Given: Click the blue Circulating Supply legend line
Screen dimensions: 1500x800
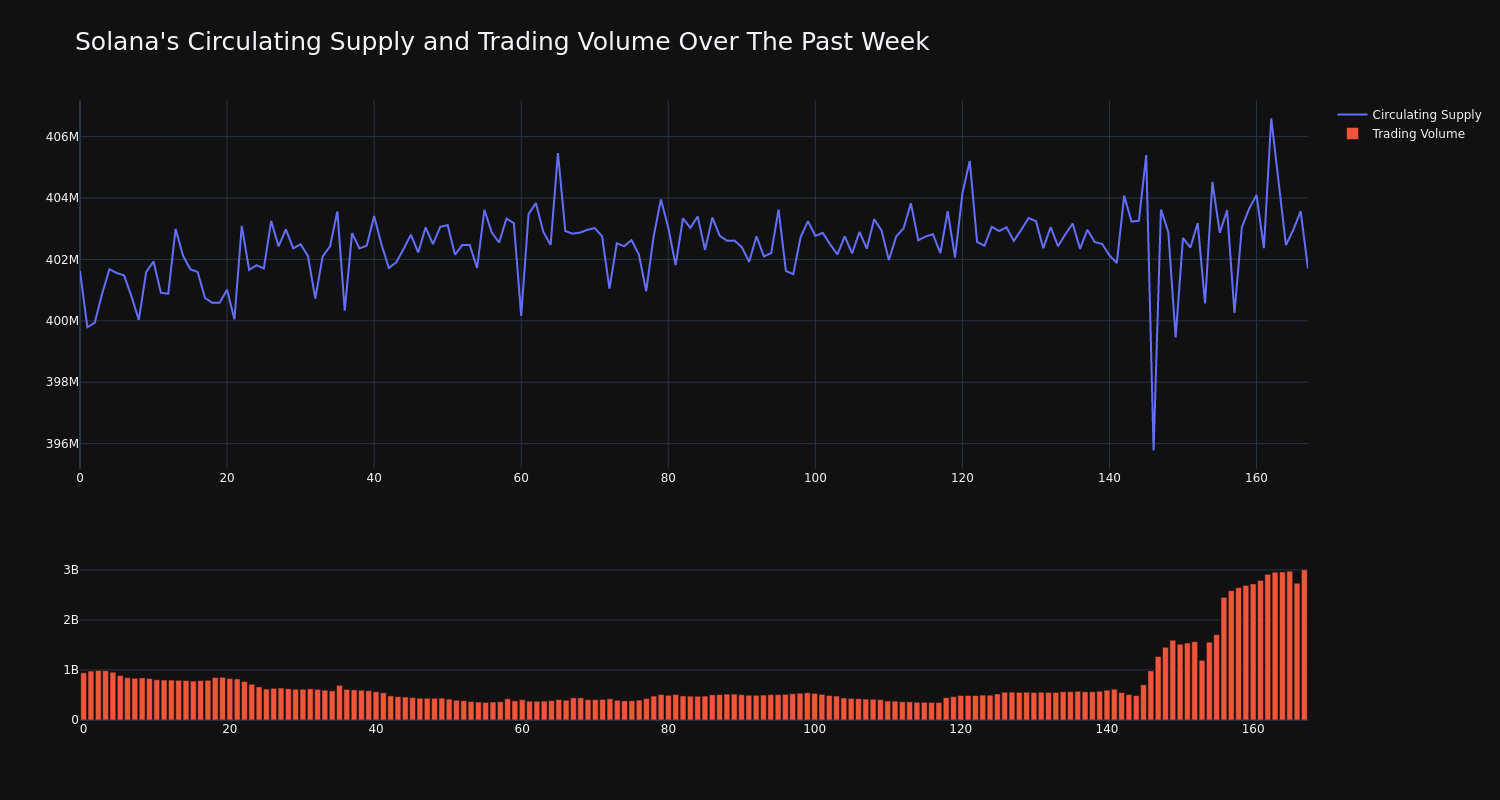Looking at the screenshot, I should coord(1352,115).
